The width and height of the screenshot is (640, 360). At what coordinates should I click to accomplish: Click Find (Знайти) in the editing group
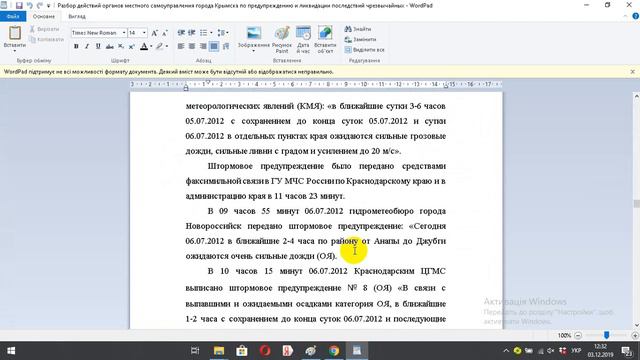[x=358, y=29]
